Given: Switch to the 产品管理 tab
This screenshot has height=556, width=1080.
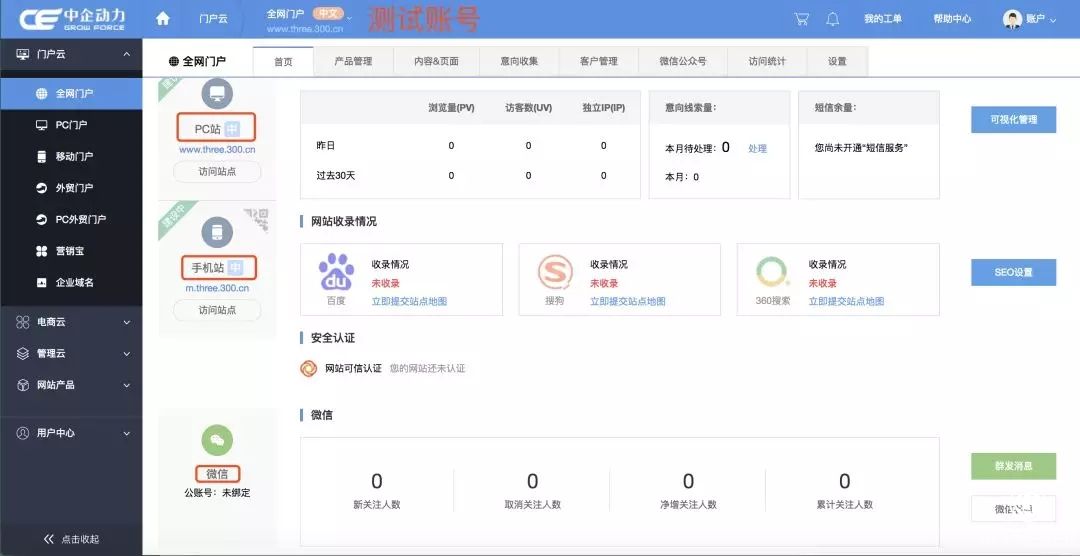Looking at the screenshot, I should pyautogui.click(x=352, y=61).
